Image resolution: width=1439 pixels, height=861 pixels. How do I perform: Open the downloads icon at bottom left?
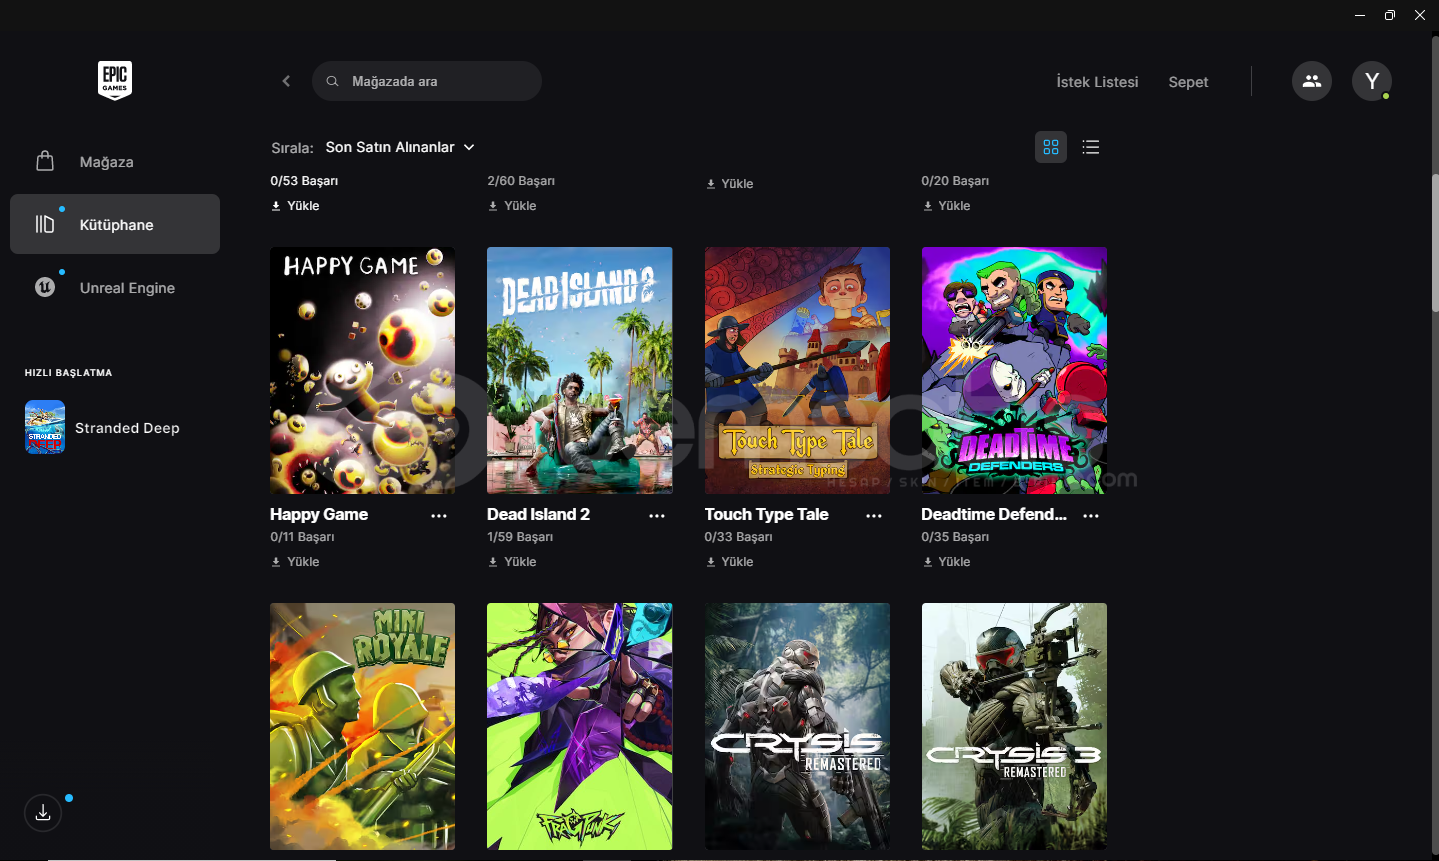coord(43,813)
